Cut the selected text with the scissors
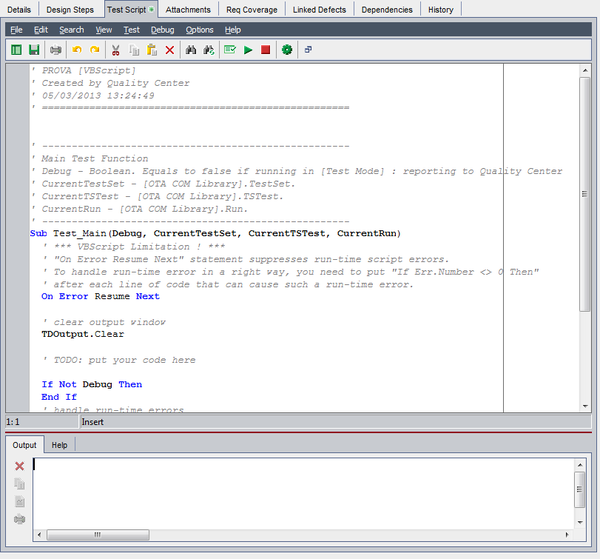Image resolution: width=600 pixels, height=559 pixels. click(116, 50)
